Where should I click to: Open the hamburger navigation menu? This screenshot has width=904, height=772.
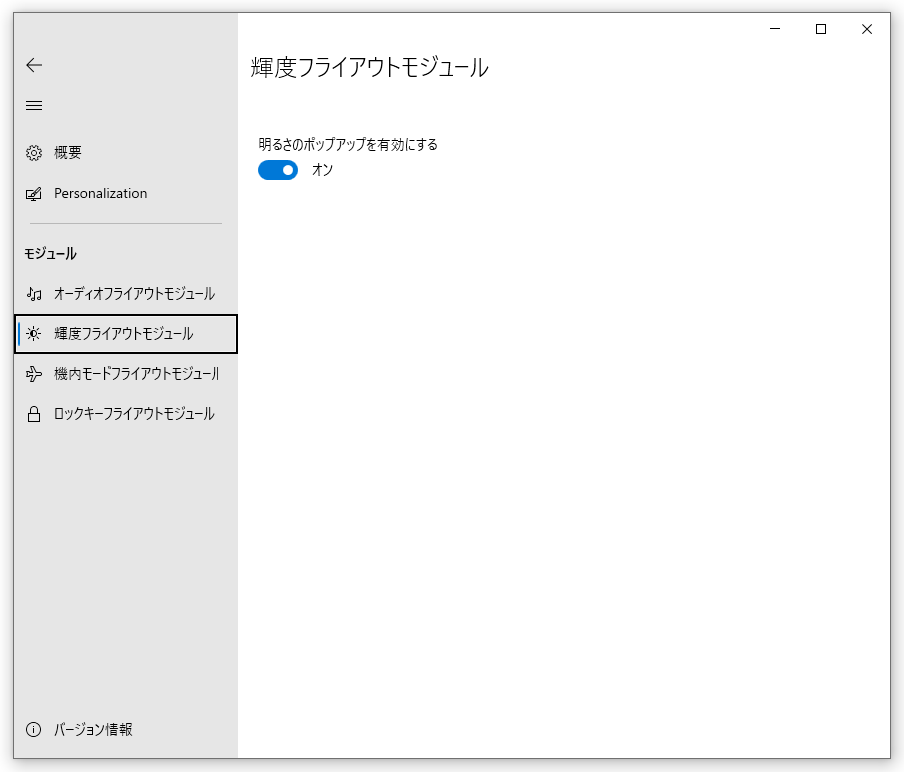point(34,106)
